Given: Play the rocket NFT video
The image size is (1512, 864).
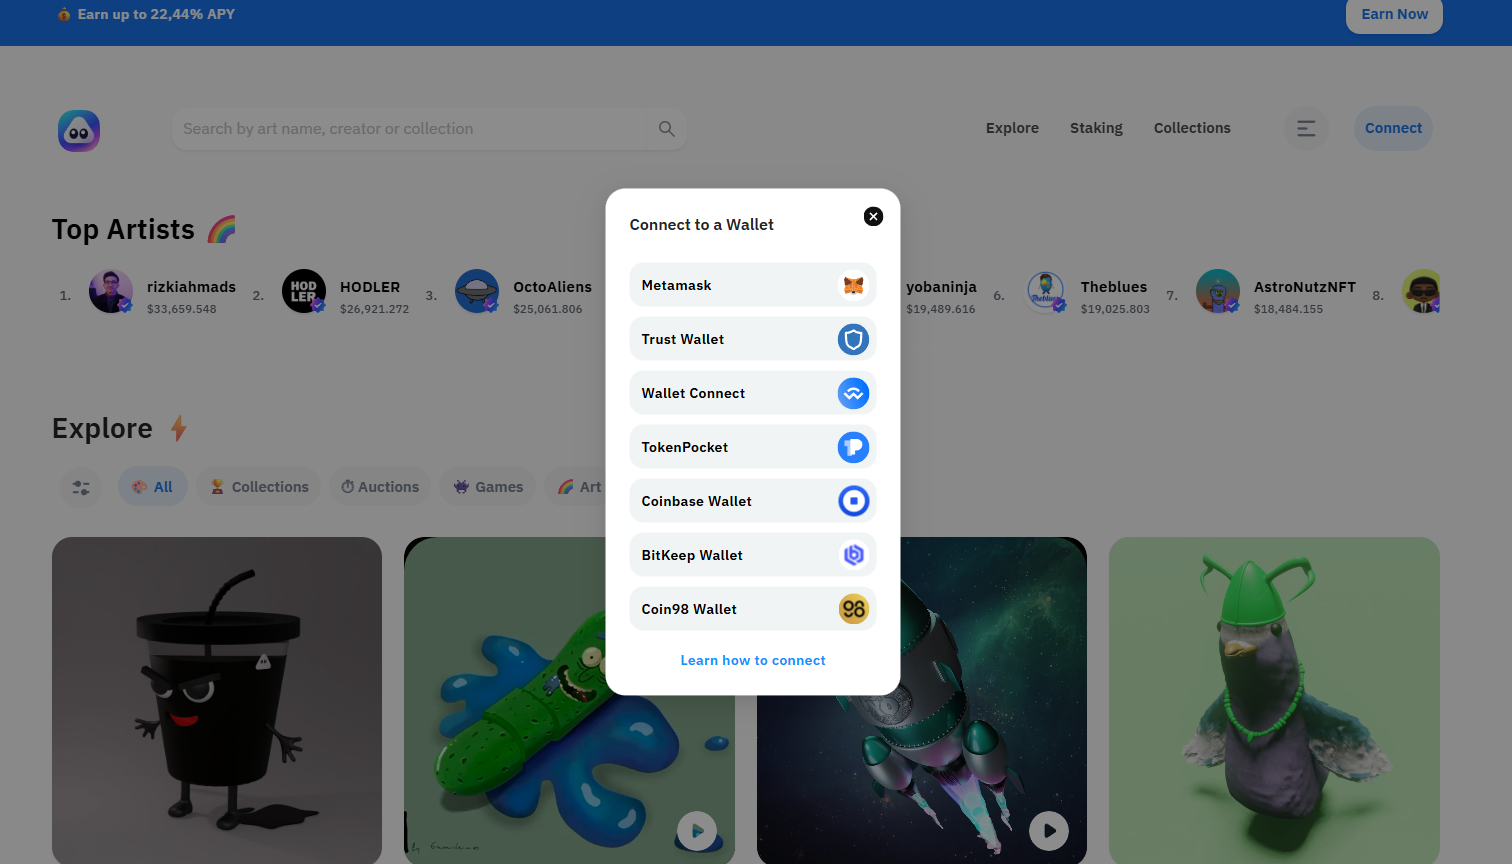Looking at the screenshot, I should click(x=1048, y=831).
